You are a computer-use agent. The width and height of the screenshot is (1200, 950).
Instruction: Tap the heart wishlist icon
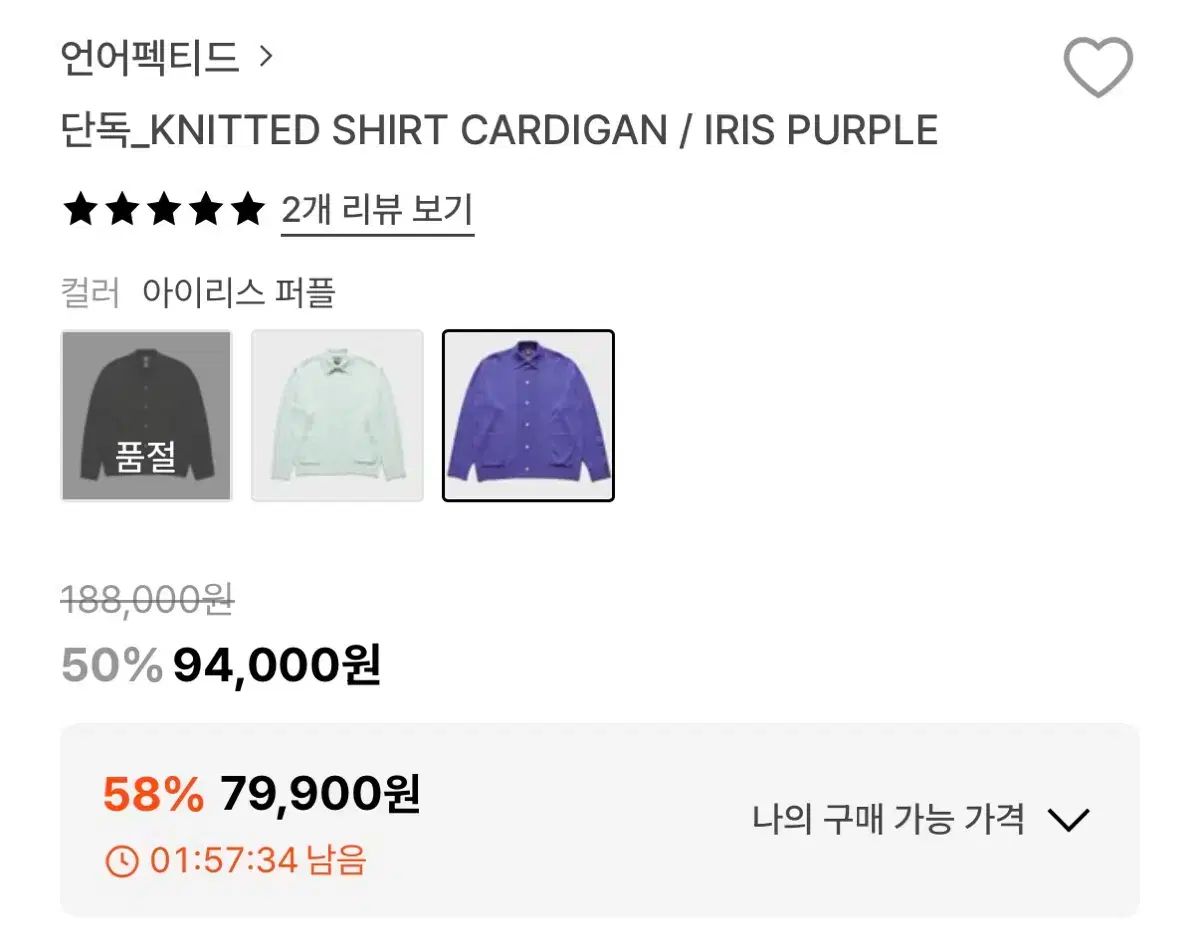pyautogui.click(x=1097, y=67)
